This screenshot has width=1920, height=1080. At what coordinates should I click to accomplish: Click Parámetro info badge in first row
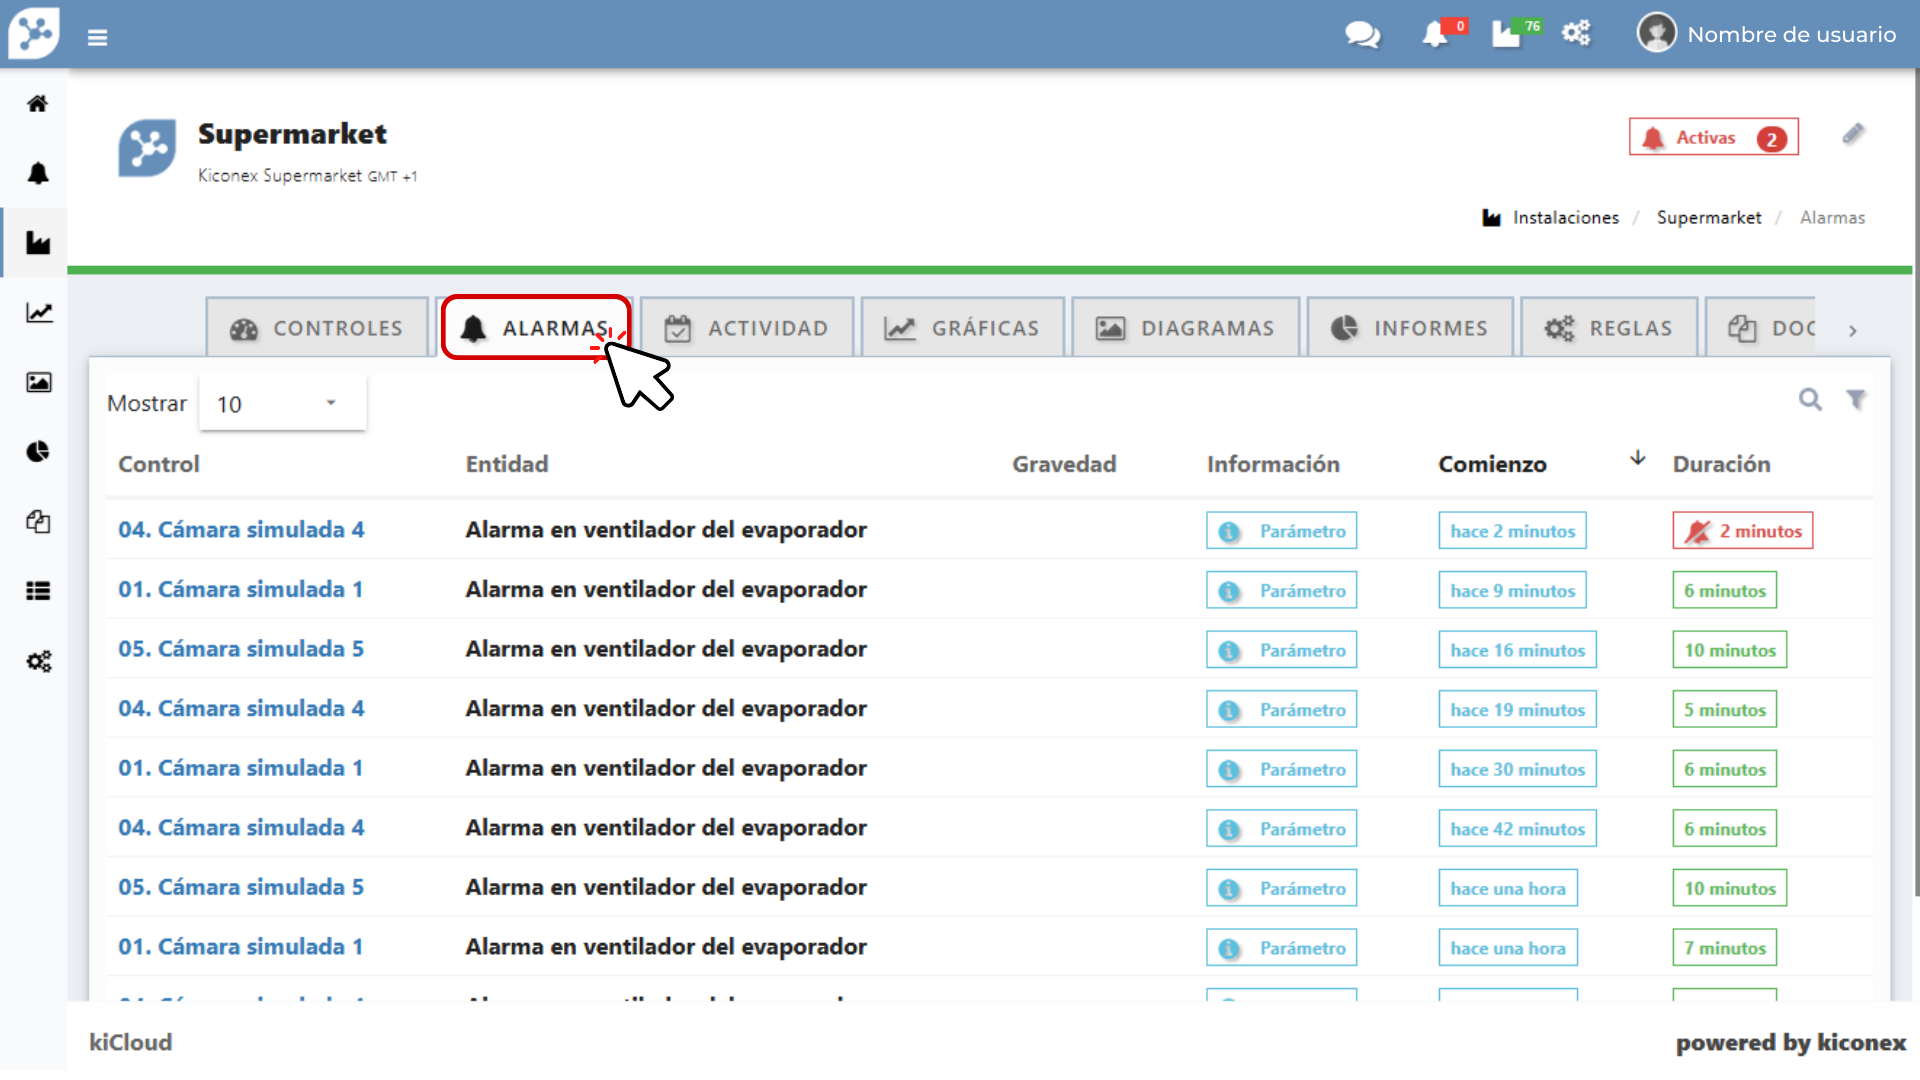pyautogui.click(x=1281, y=531)
